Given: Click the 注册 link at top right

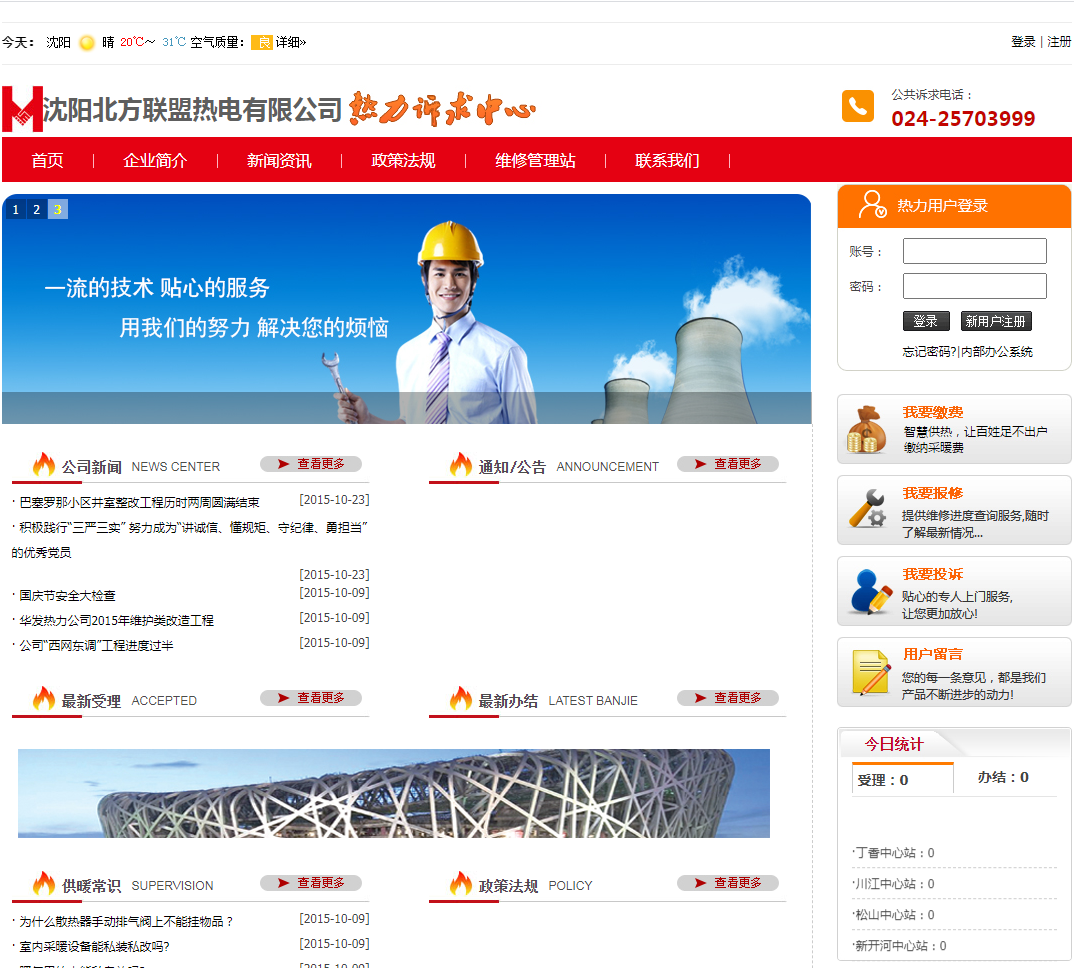Looking at the screenshot, I should coord(1059,42).
